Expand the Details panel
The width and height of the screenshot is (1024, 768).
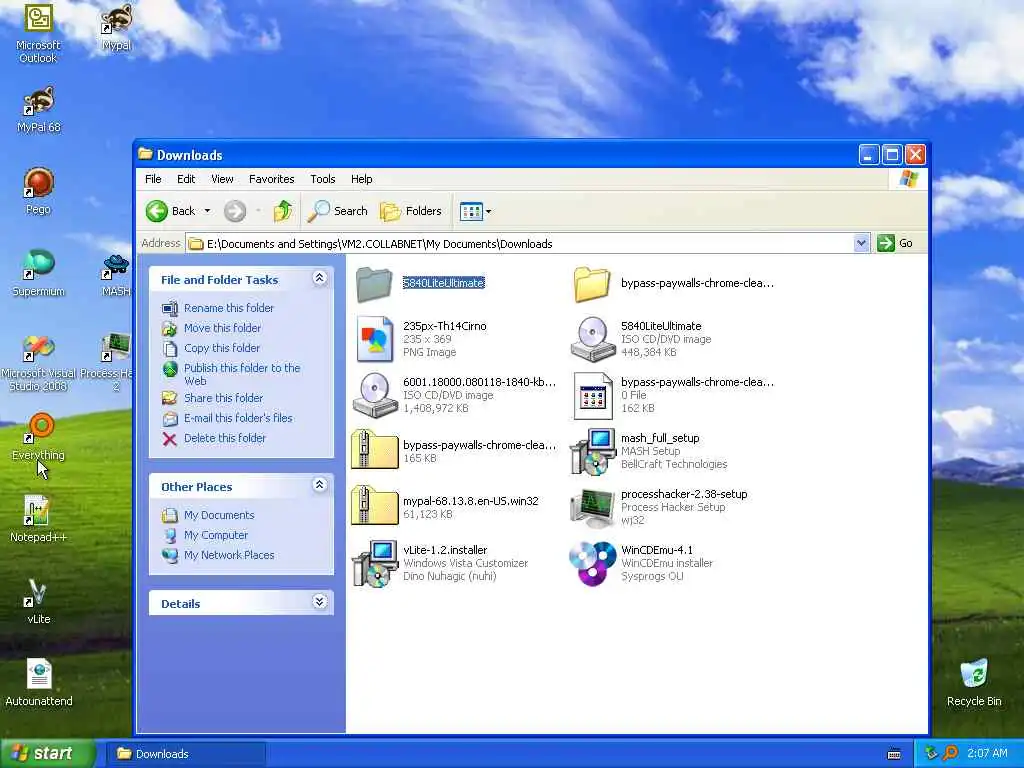click(x=319, y=601)
